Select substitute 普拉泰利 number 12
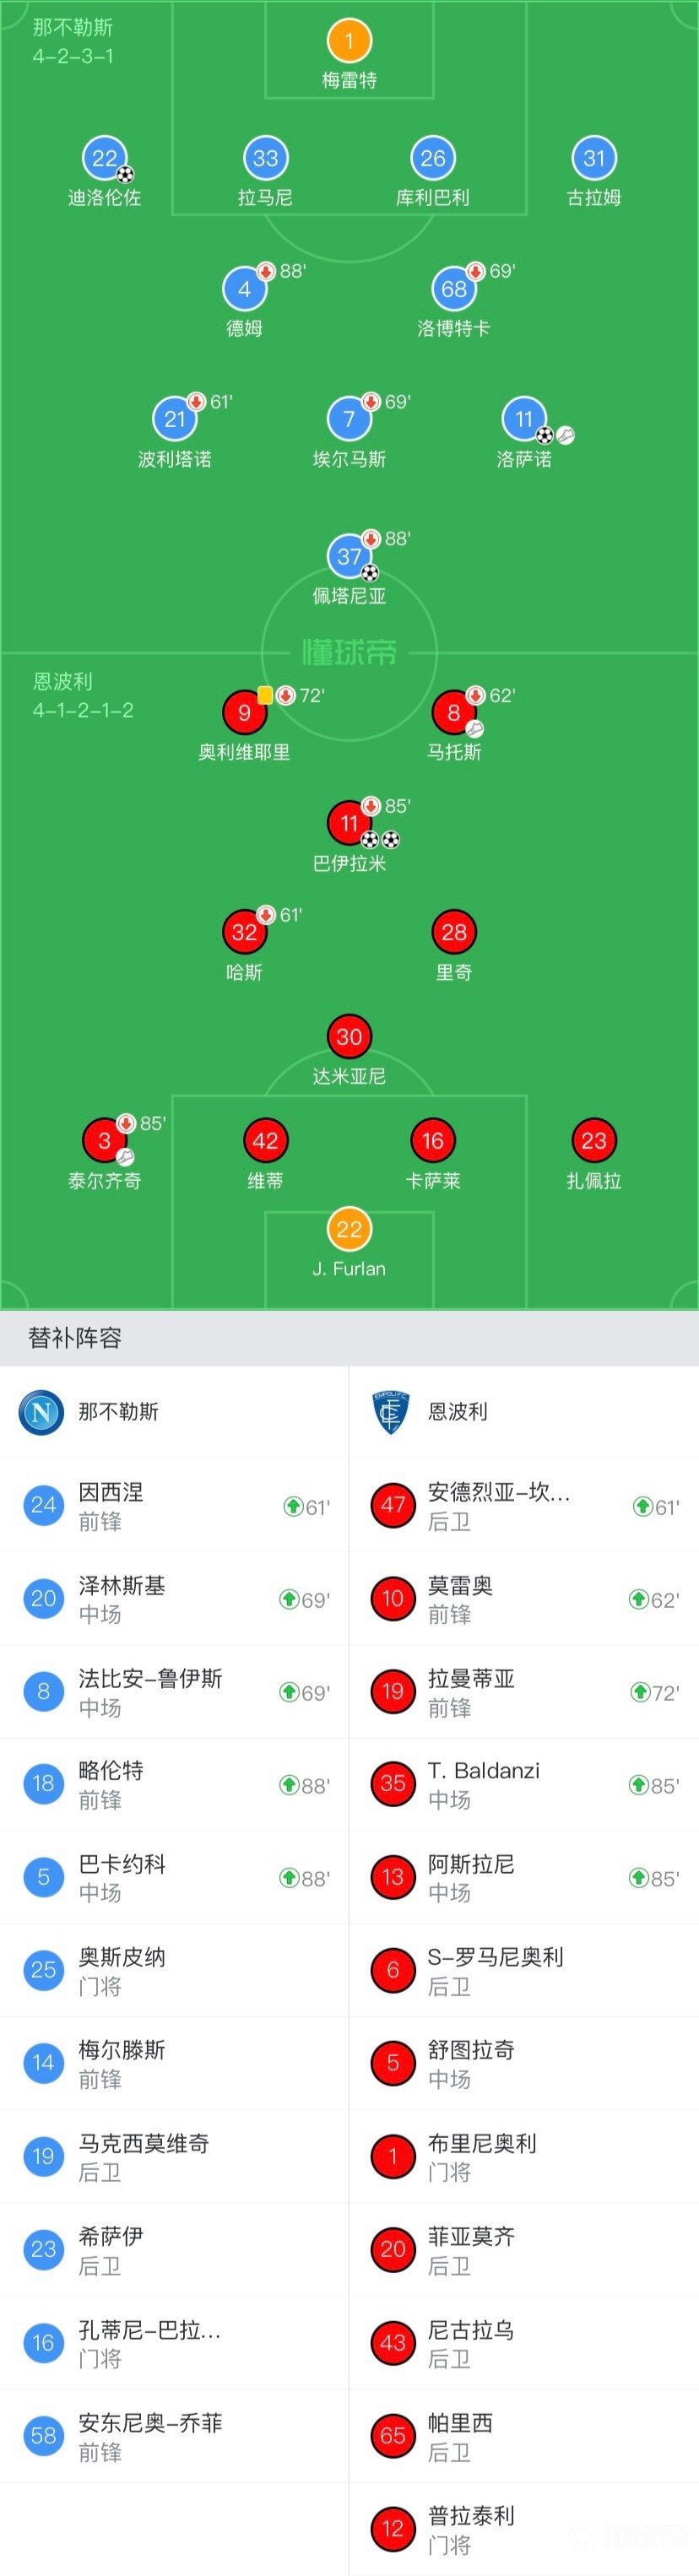The image size is (699, 2576). point(393,2528)
